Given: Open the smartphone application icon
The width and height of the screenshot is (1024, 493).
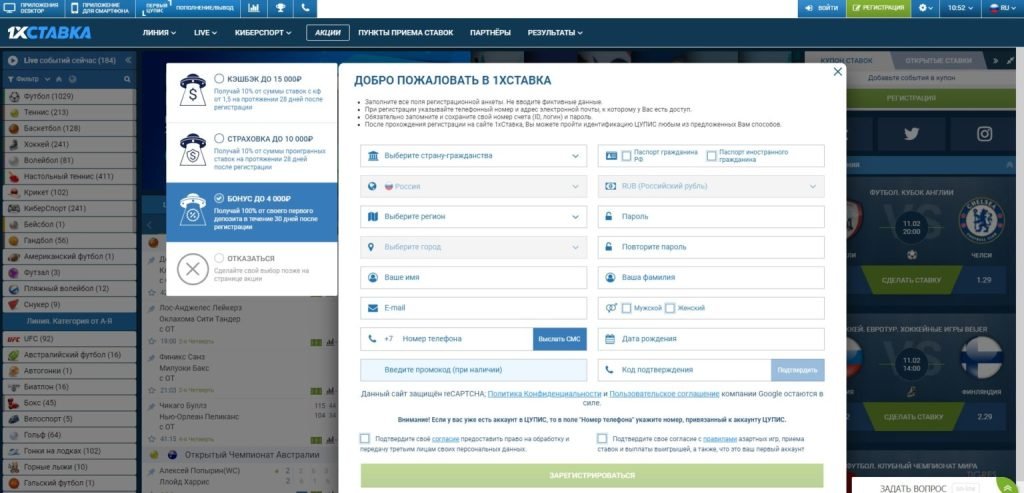Looking at the screenshot, I should 75,8.
